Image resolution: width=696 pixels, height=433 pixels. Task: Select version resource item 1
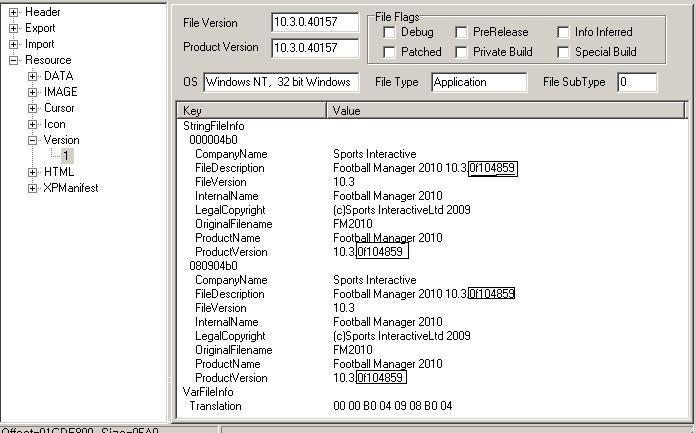(66, 156)
